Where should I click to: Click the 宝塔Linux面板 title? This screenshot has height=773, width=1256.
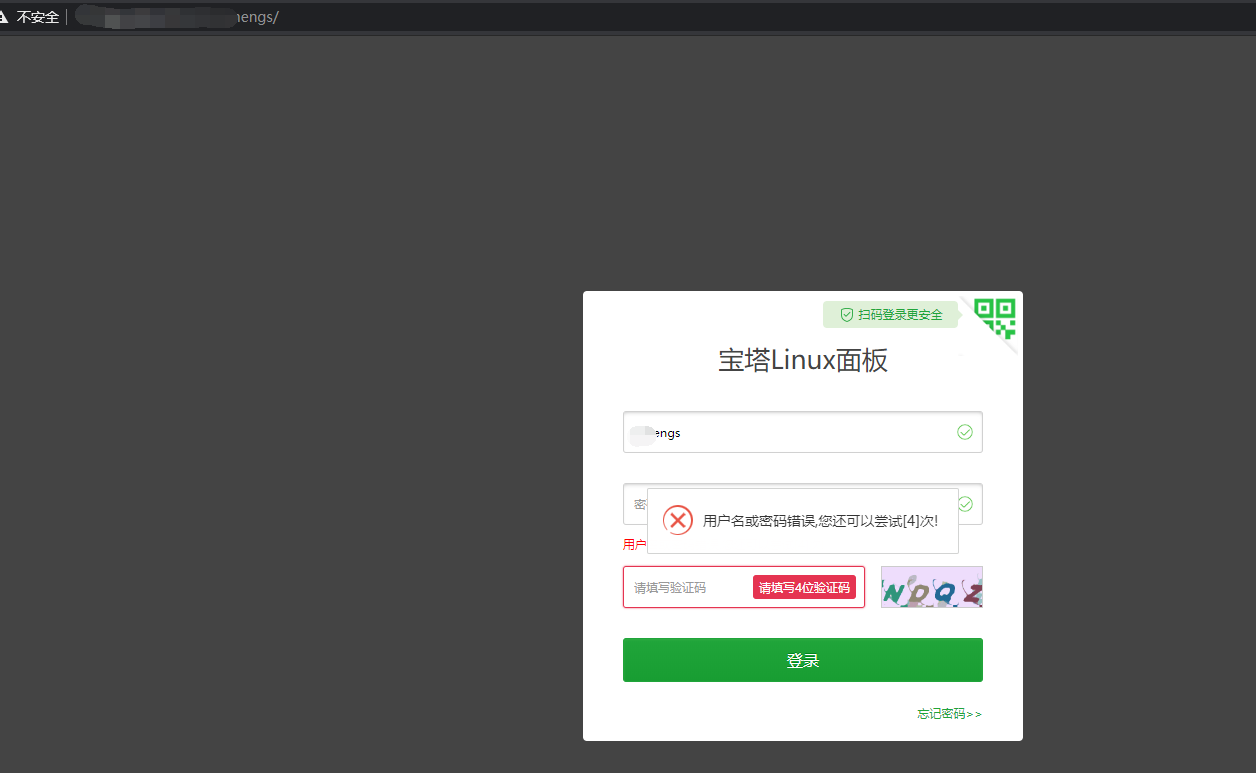coord(803,360)
